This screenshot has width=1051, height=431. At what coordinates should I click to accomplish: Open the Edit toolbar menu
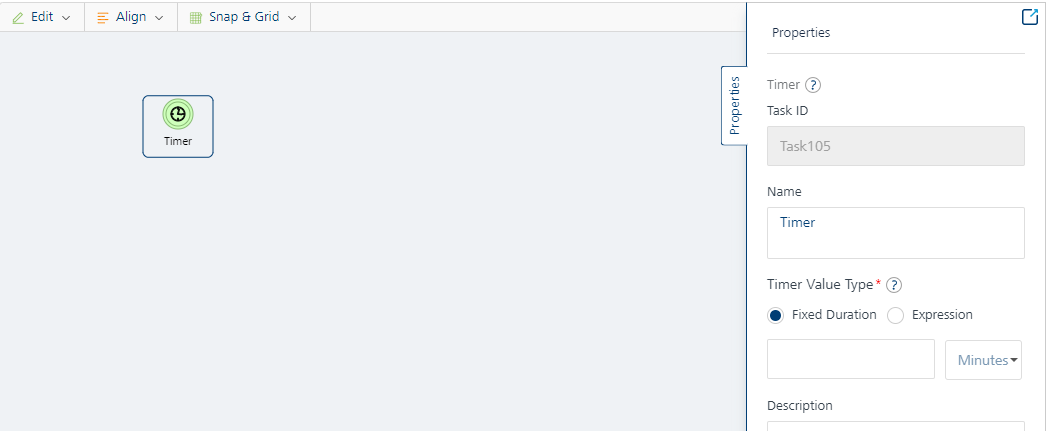tap(42, 17)
